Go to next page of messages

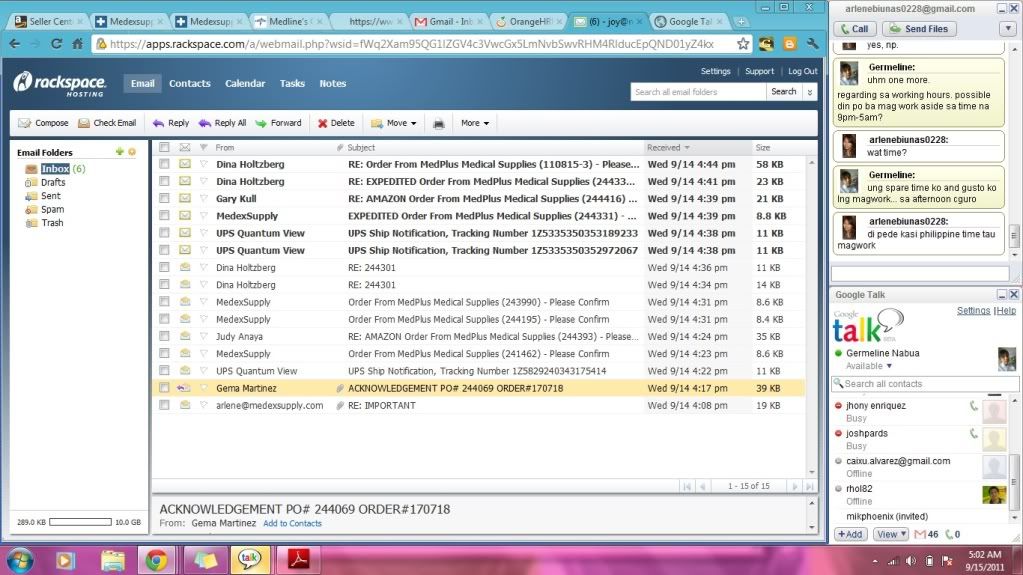point(795,486)
